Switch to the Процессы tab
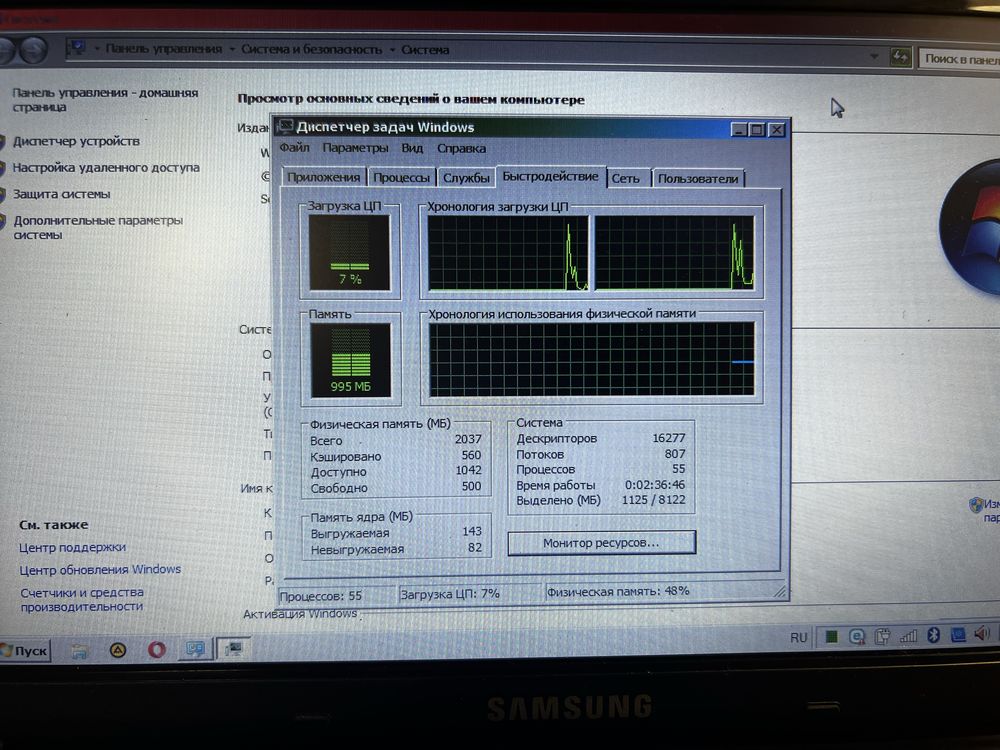The height and width of the screenshot is (750, 1000). pyautogui.click(x=401, y=178)
